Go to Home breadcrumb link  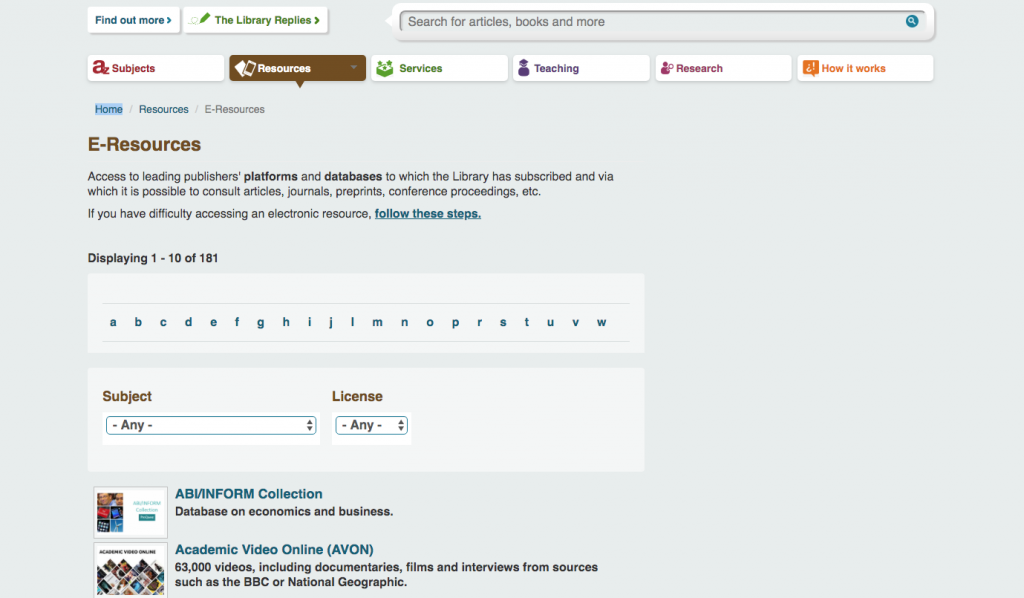(108, 109)
